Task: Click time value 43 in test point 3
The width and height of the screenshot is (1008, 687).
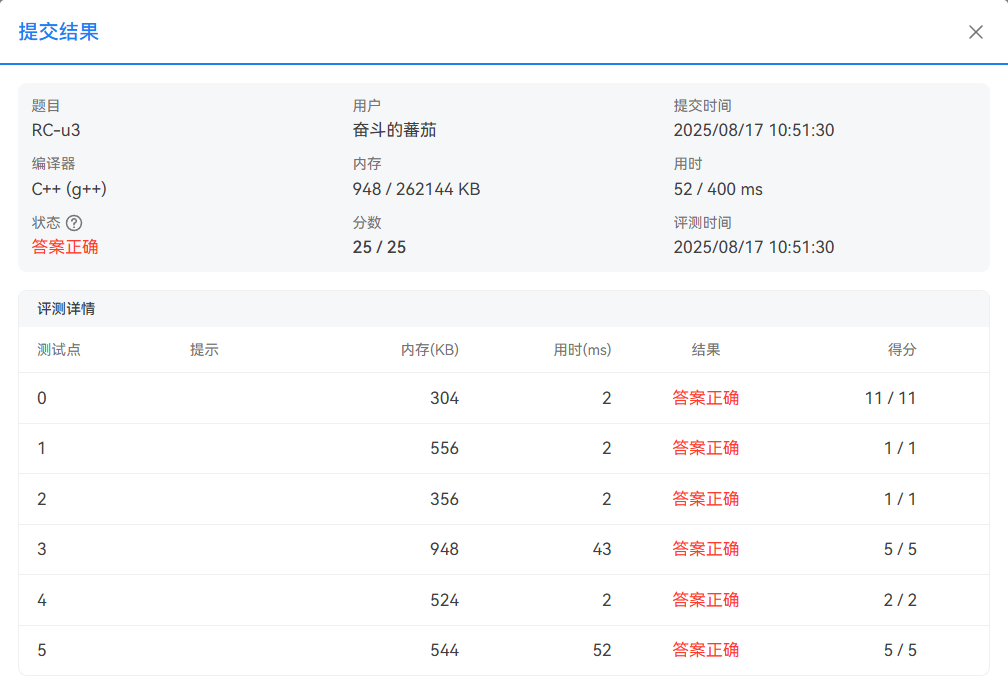Action: pos(602,549)
